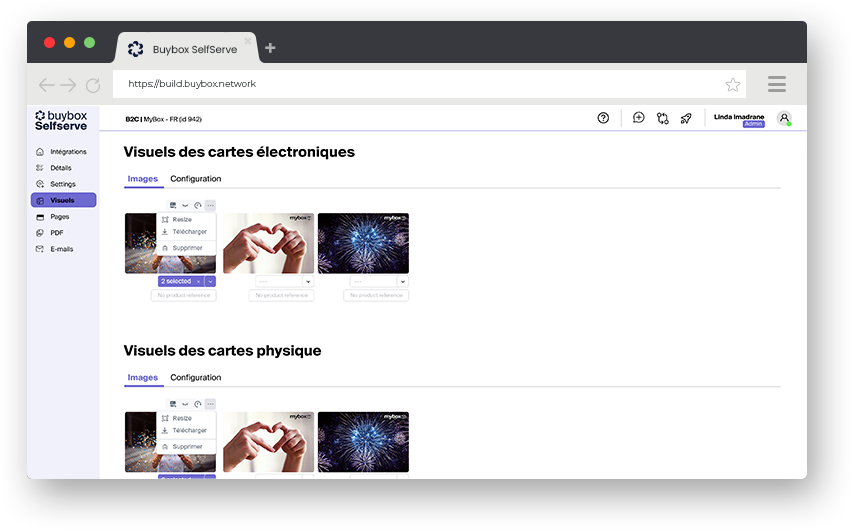Open the dropdown under the heart hands image

(308, 282)
